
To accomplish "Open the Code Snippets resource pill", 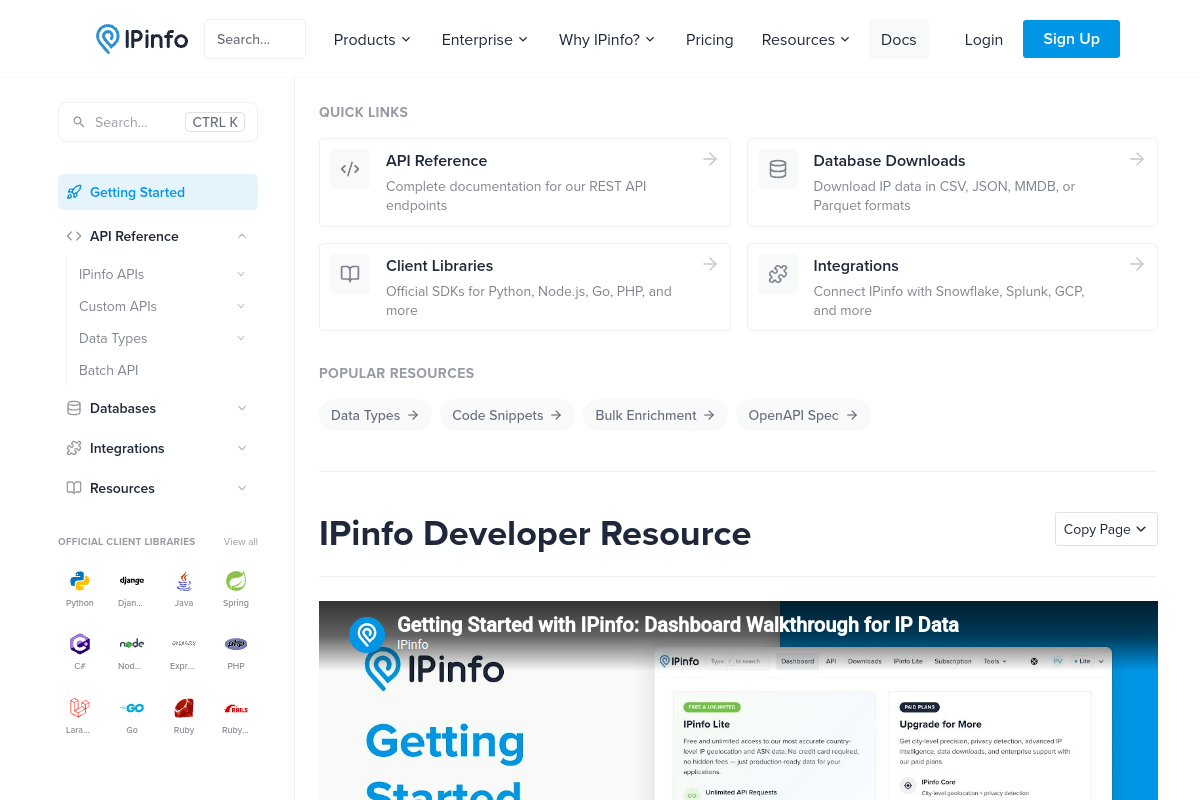I will pyautogui.click(x=507, y=415).
